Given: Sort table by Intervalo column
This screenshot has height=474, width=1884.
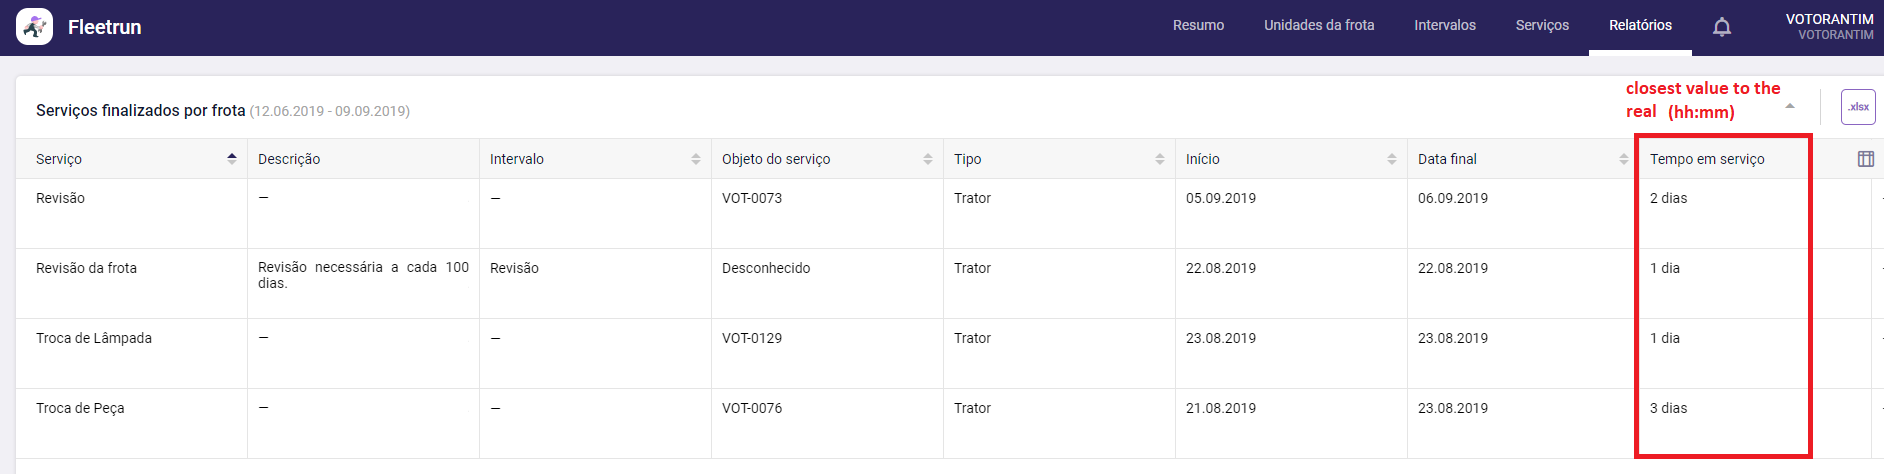Looking at the screenshot, I should pyautogui.click(x=695, y=159).
